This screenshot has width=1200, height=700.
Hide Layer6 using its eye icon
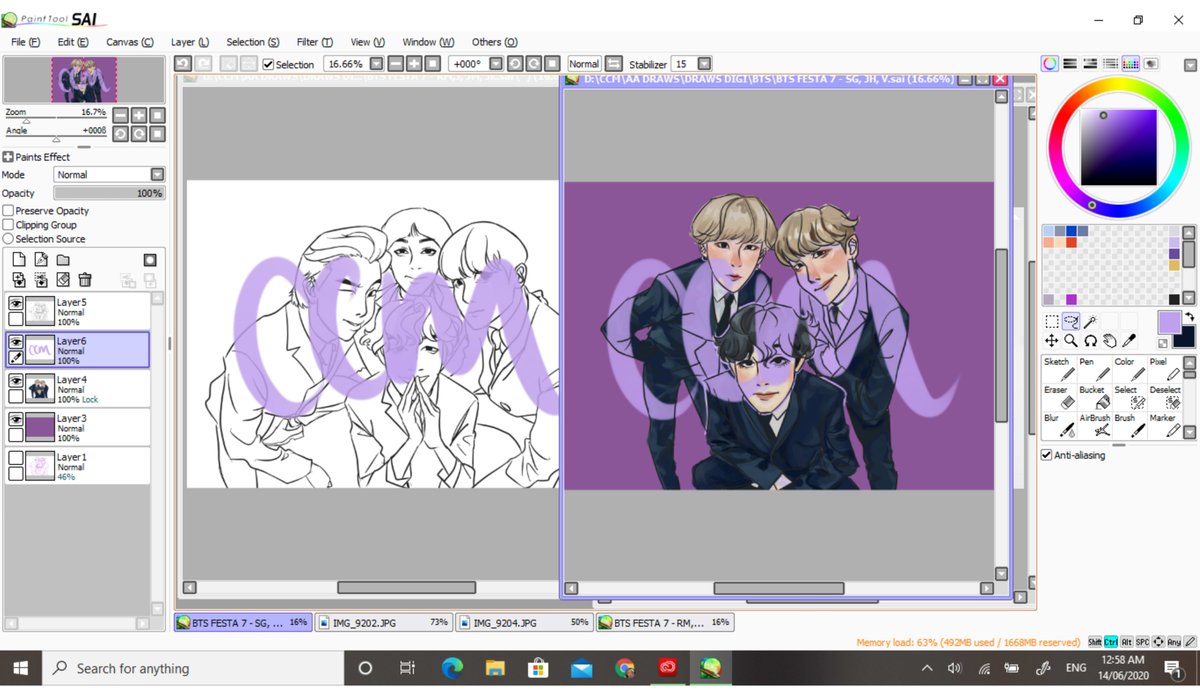pos(16,341)
